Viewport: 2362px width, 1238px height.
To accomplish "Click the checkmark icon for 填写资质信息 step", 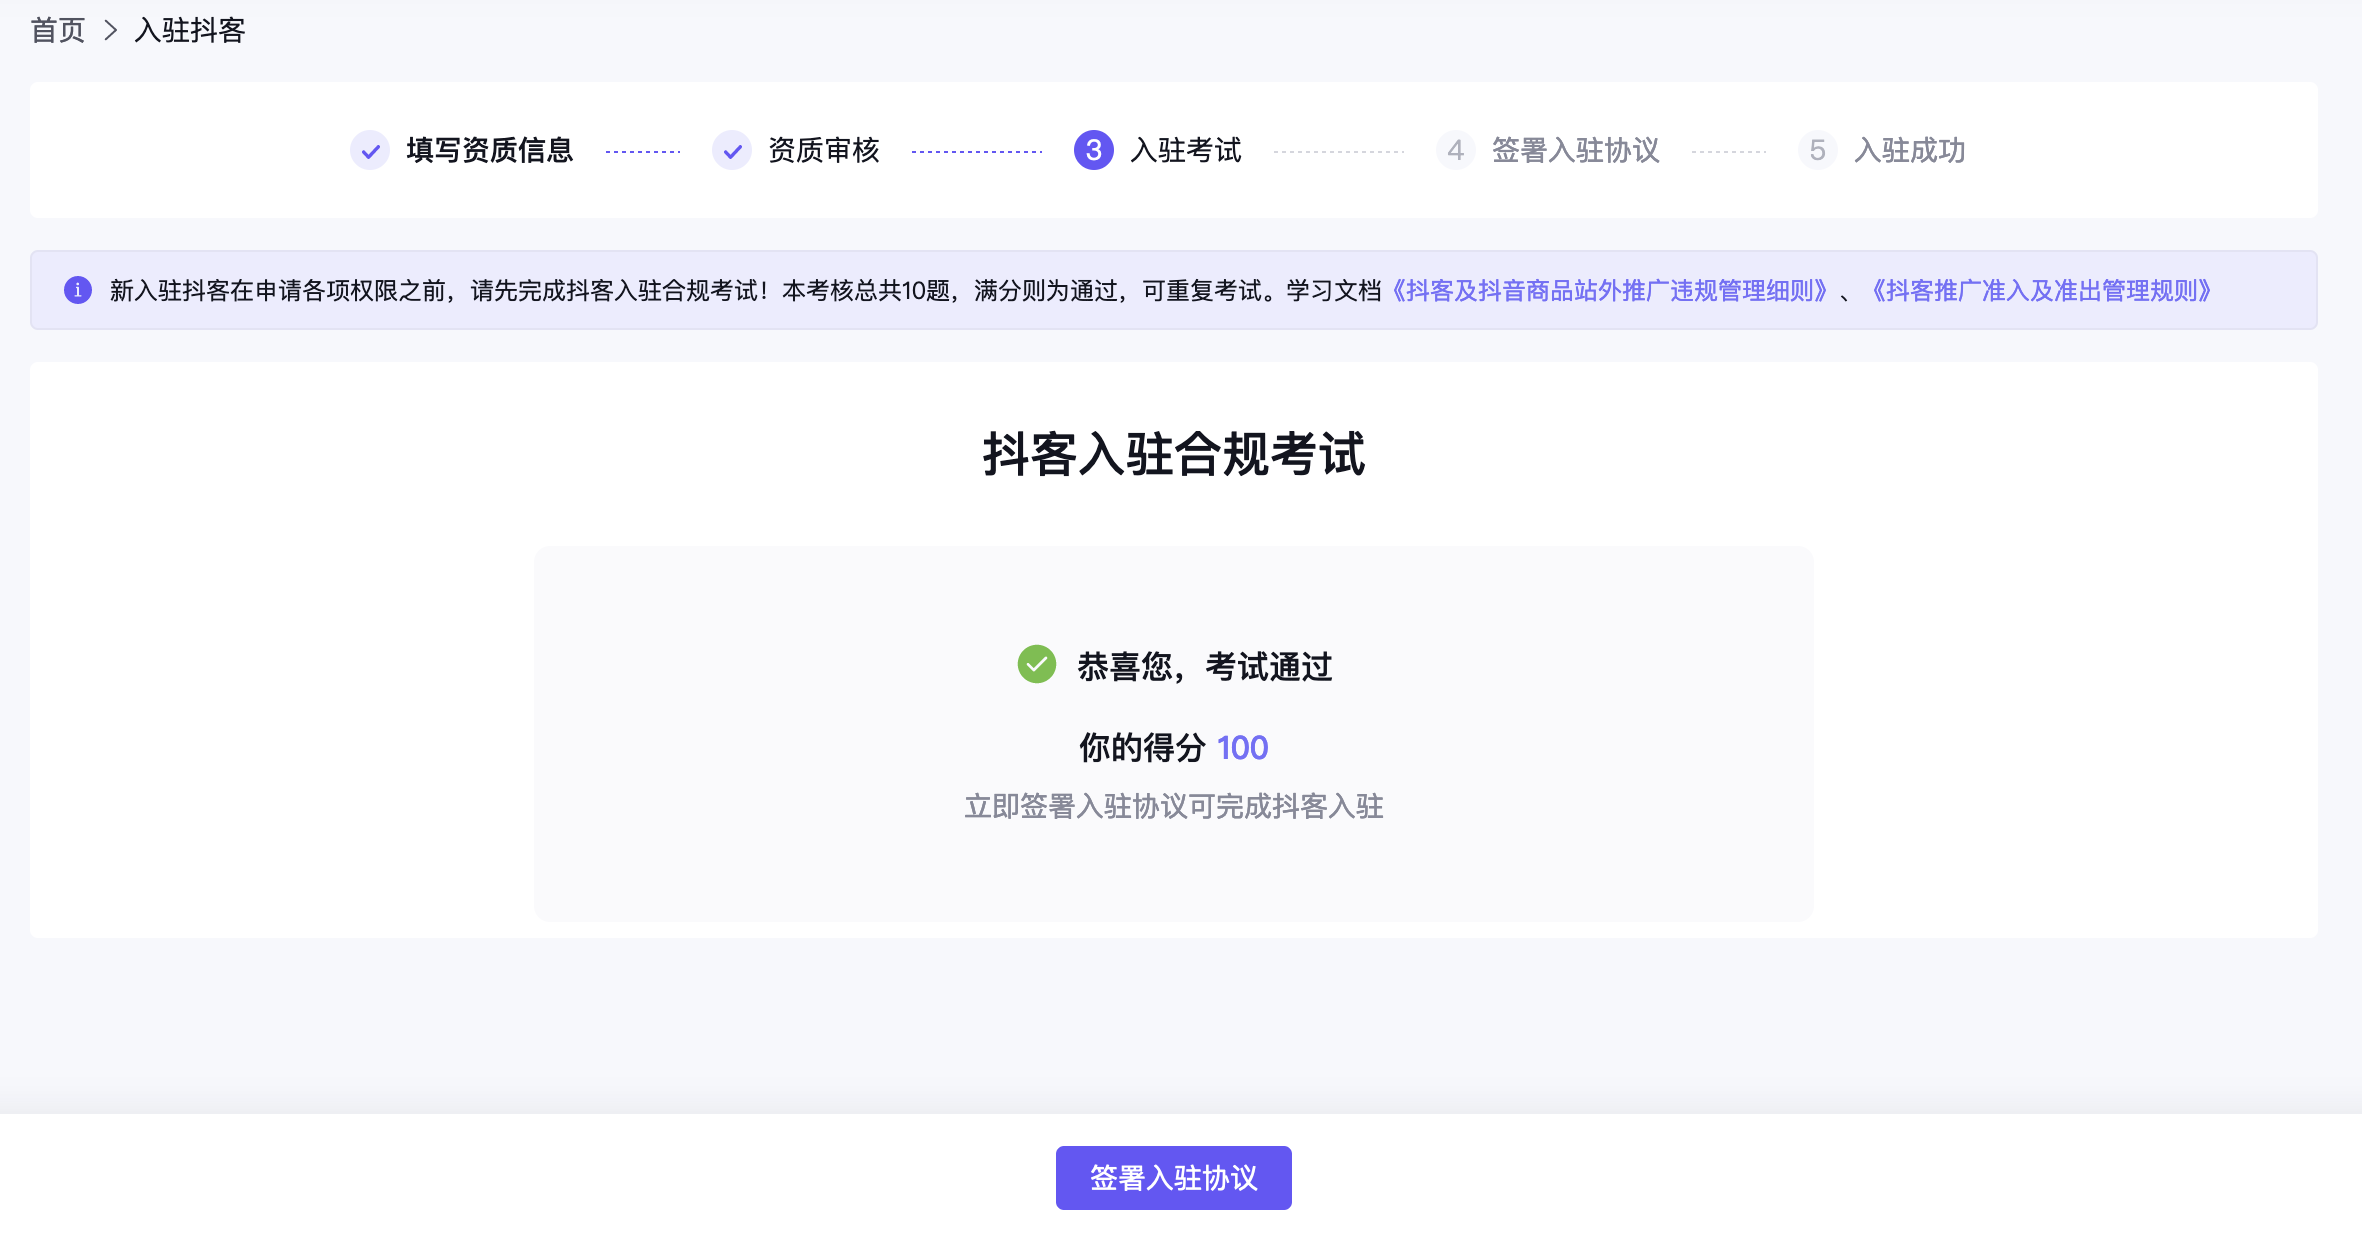I will click(x=370, y=150).
